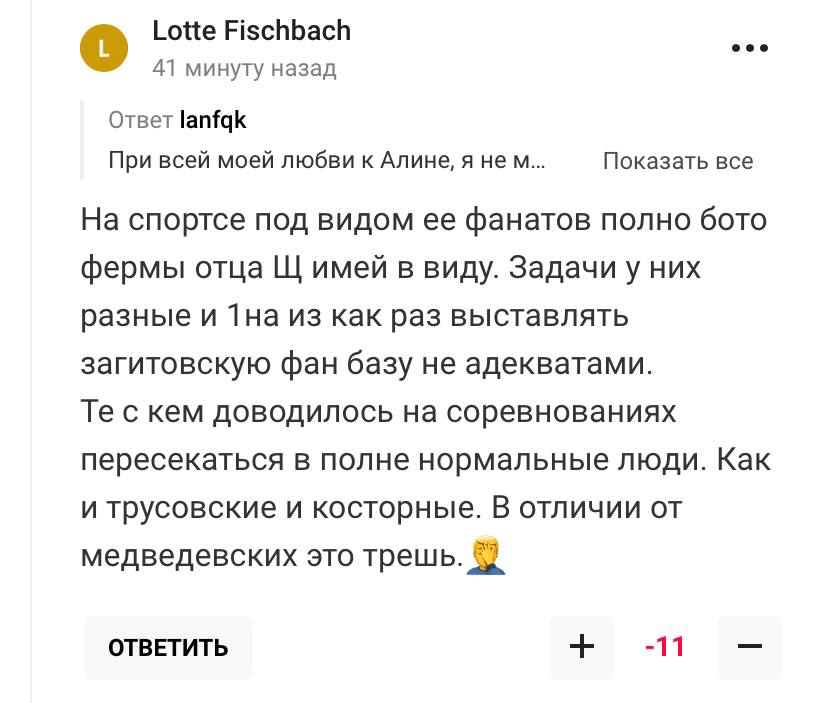Click the comment line starting "На спортсе"
The height and width of the screenshot is (703, 828).
(424, 219)
